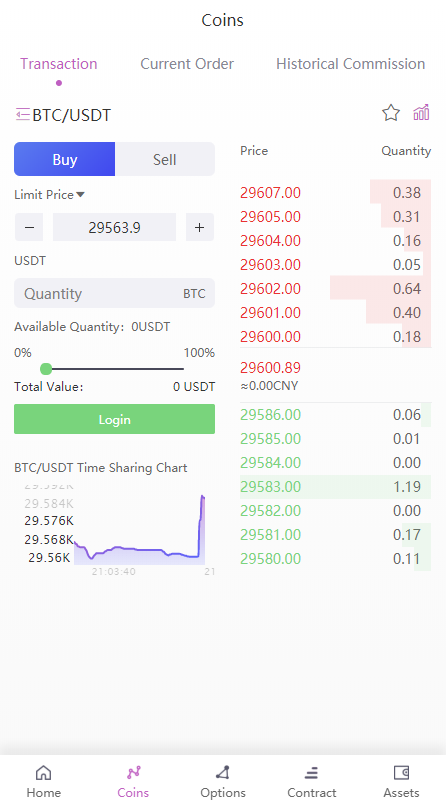Image resolution: width=446 pixels, height=803 pixels.
Task: Open Historical Commission tab
Action: (350, 64)
